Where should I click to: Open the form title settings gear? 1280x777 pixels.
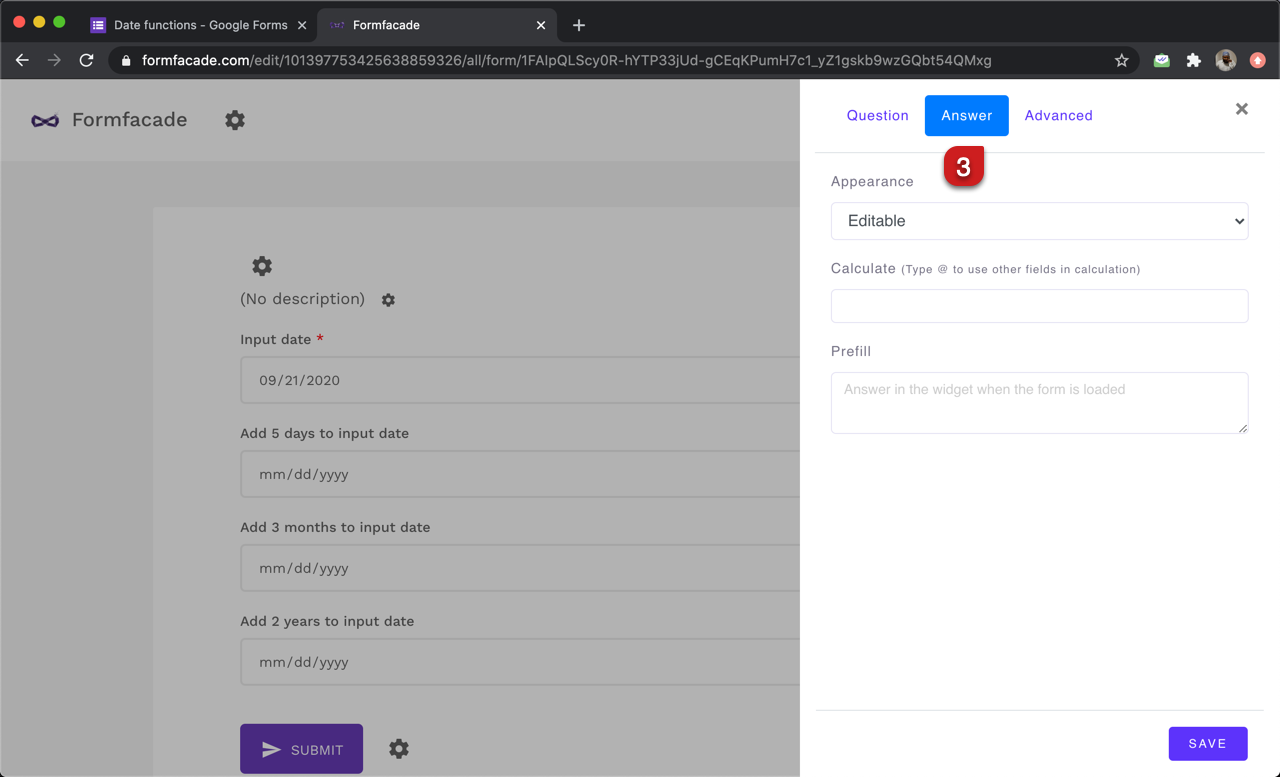(262, 266)
